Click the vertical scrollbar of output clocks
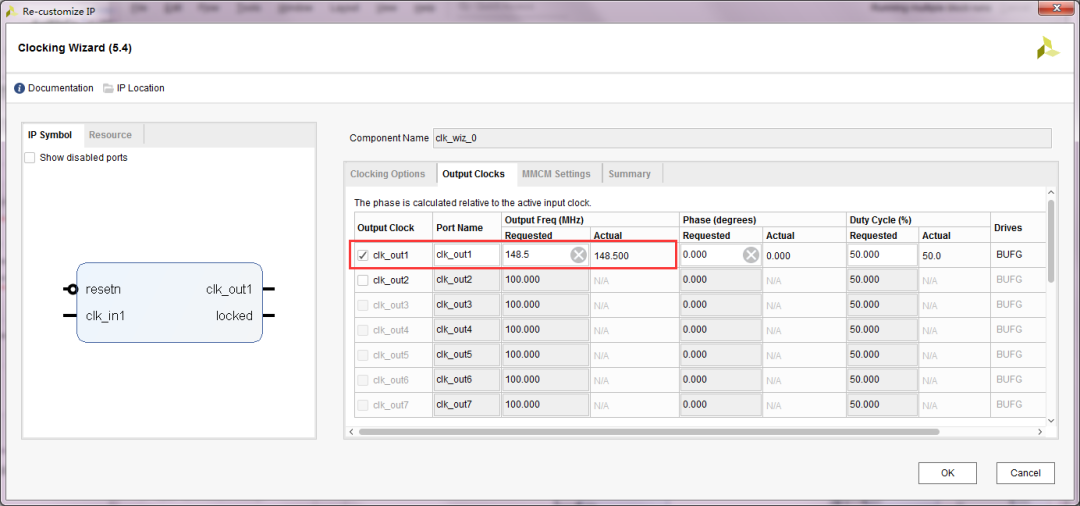 (x=1050, y=240)
